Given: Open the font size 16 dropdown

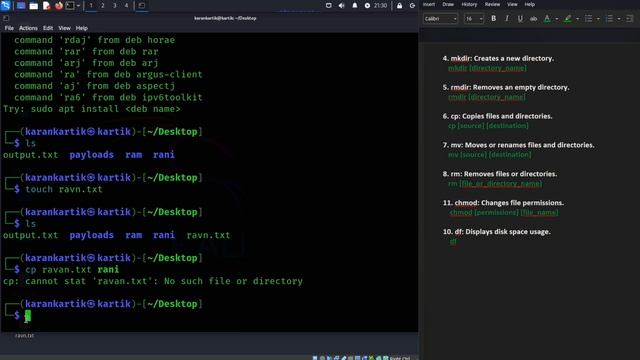Looking at the screenshot, I should (473, 19).
